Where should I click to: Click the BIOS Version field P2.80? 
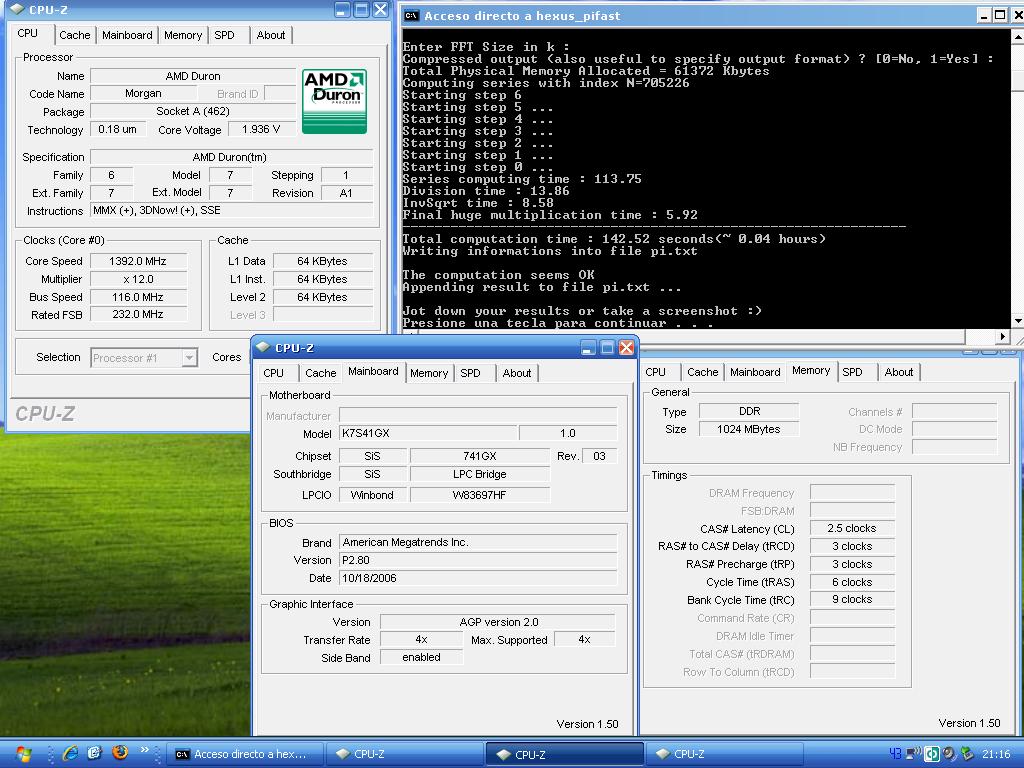(x=478, y=560)
